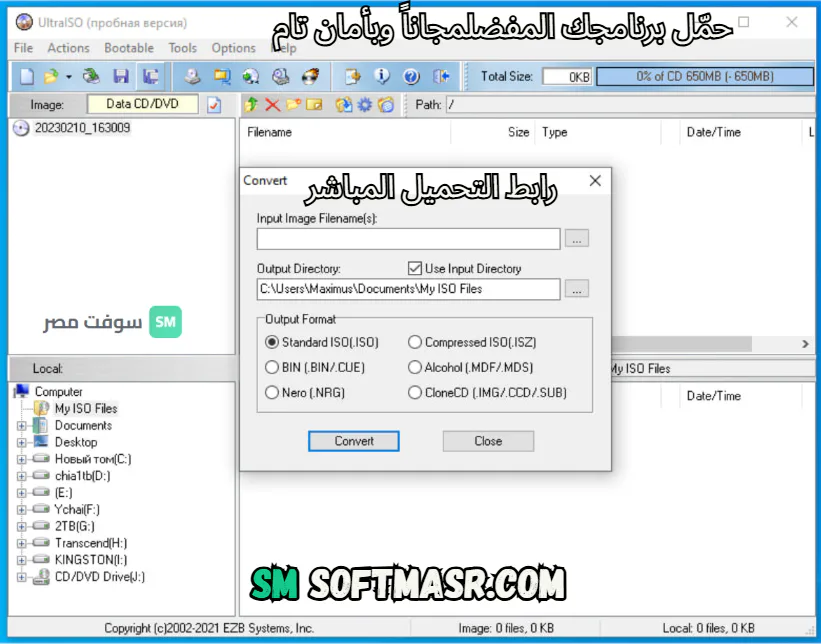Open the Actions menu

[x=69, y=48]
